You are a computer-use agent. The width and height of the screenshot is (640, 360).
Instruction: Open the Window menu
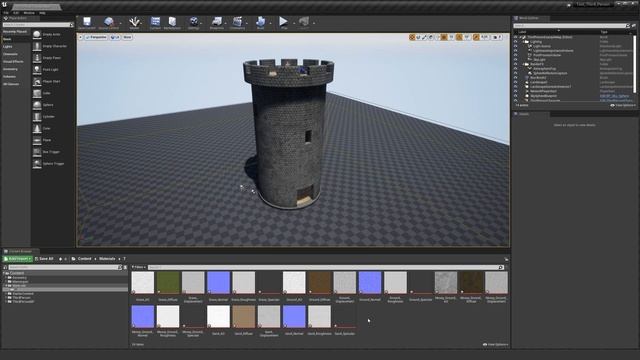click(x=29, y=13)
